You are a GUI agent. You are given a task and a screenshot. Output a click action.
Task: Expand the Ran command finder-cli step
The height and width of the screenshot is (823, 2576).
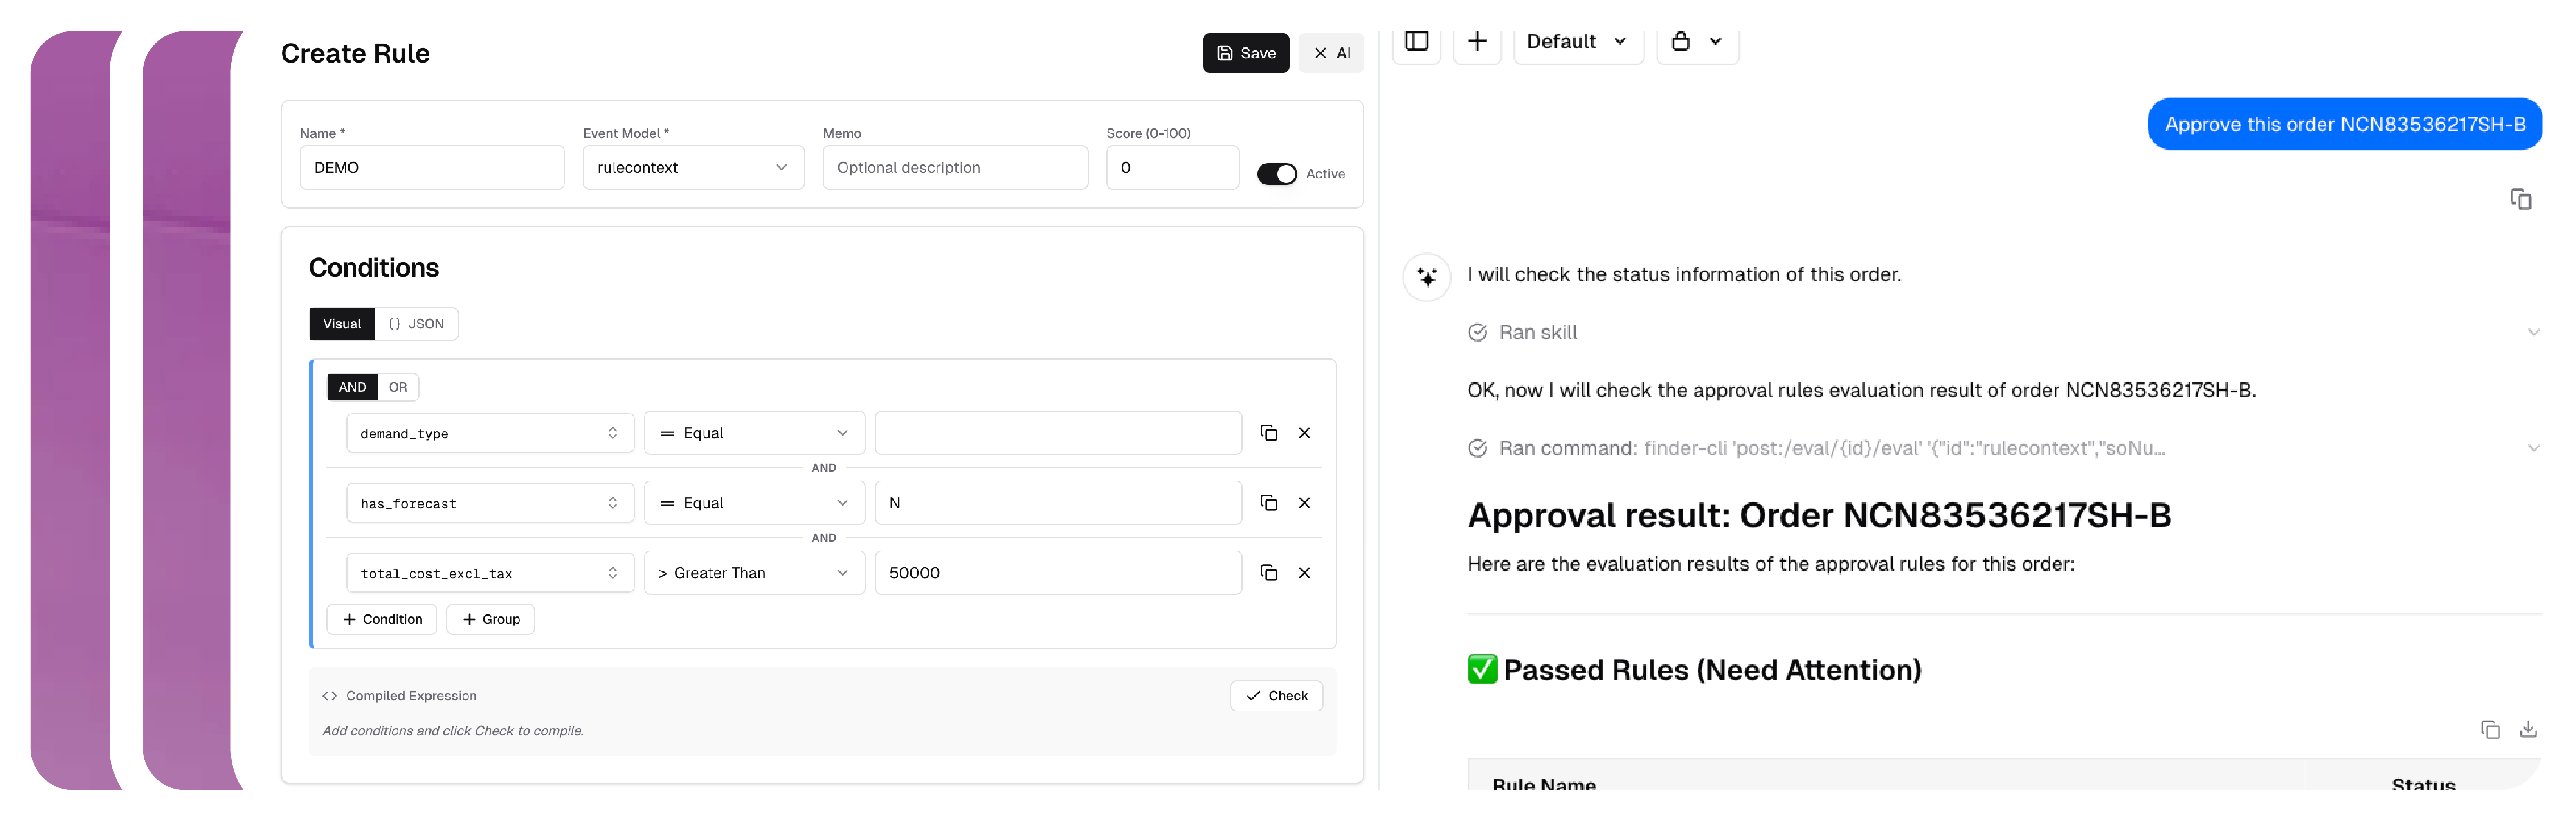point(2533,448)
